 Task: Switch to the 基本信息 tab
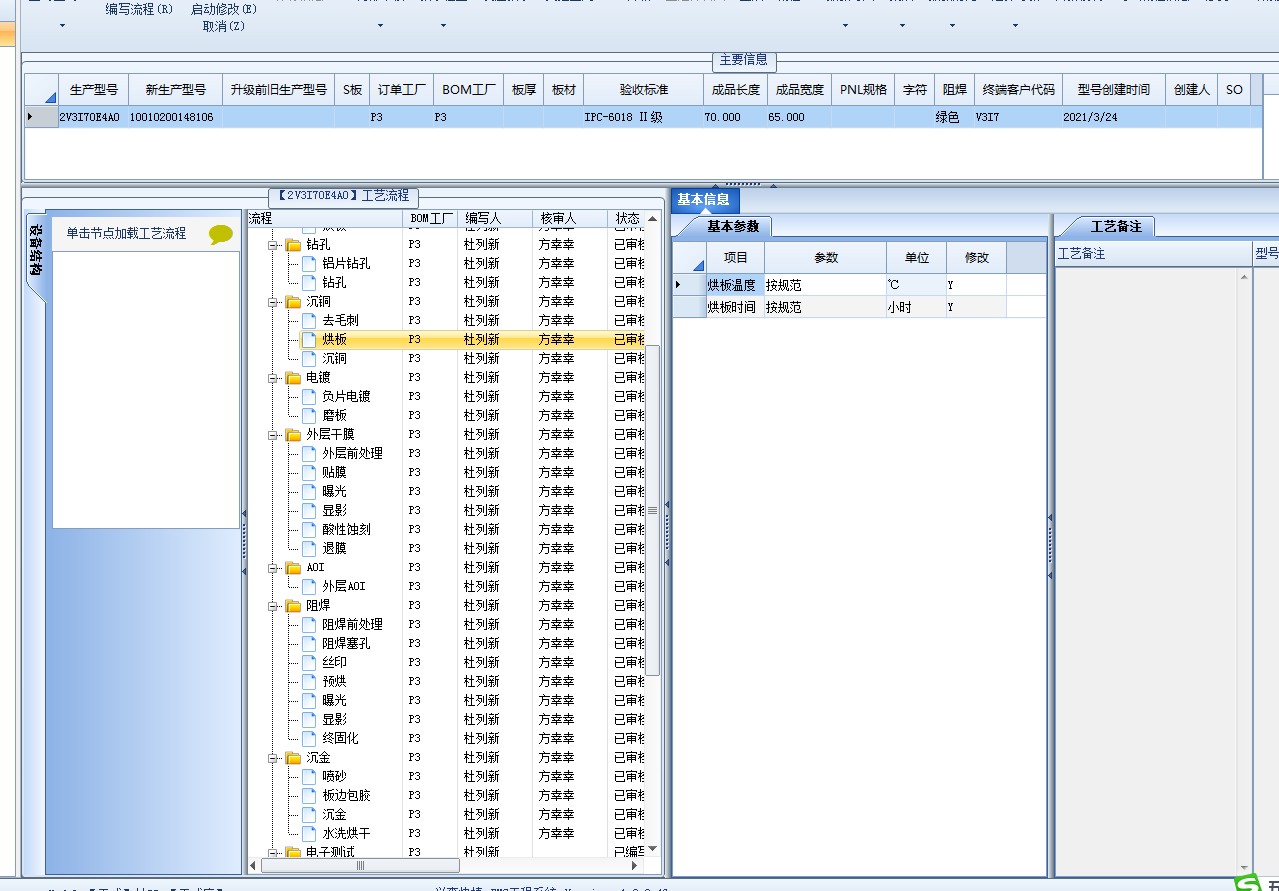(x=704, y=200)
